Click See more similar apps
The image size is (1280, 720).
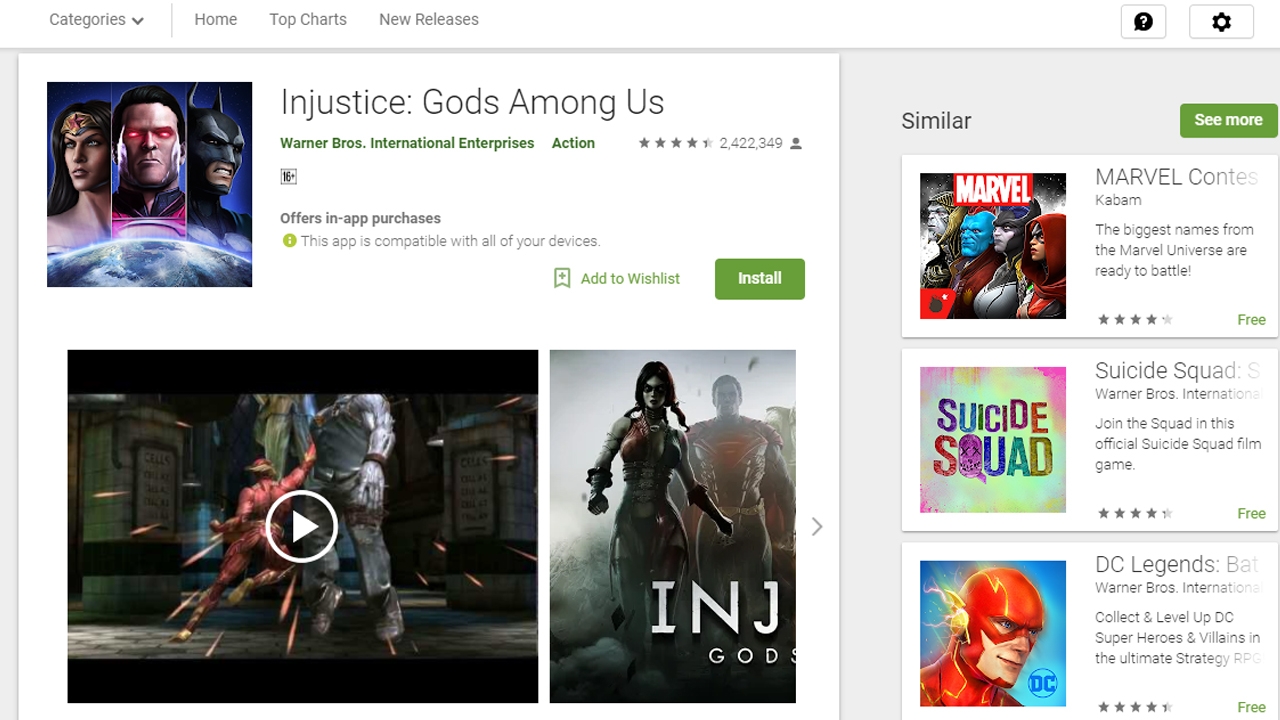(1229, 120)
